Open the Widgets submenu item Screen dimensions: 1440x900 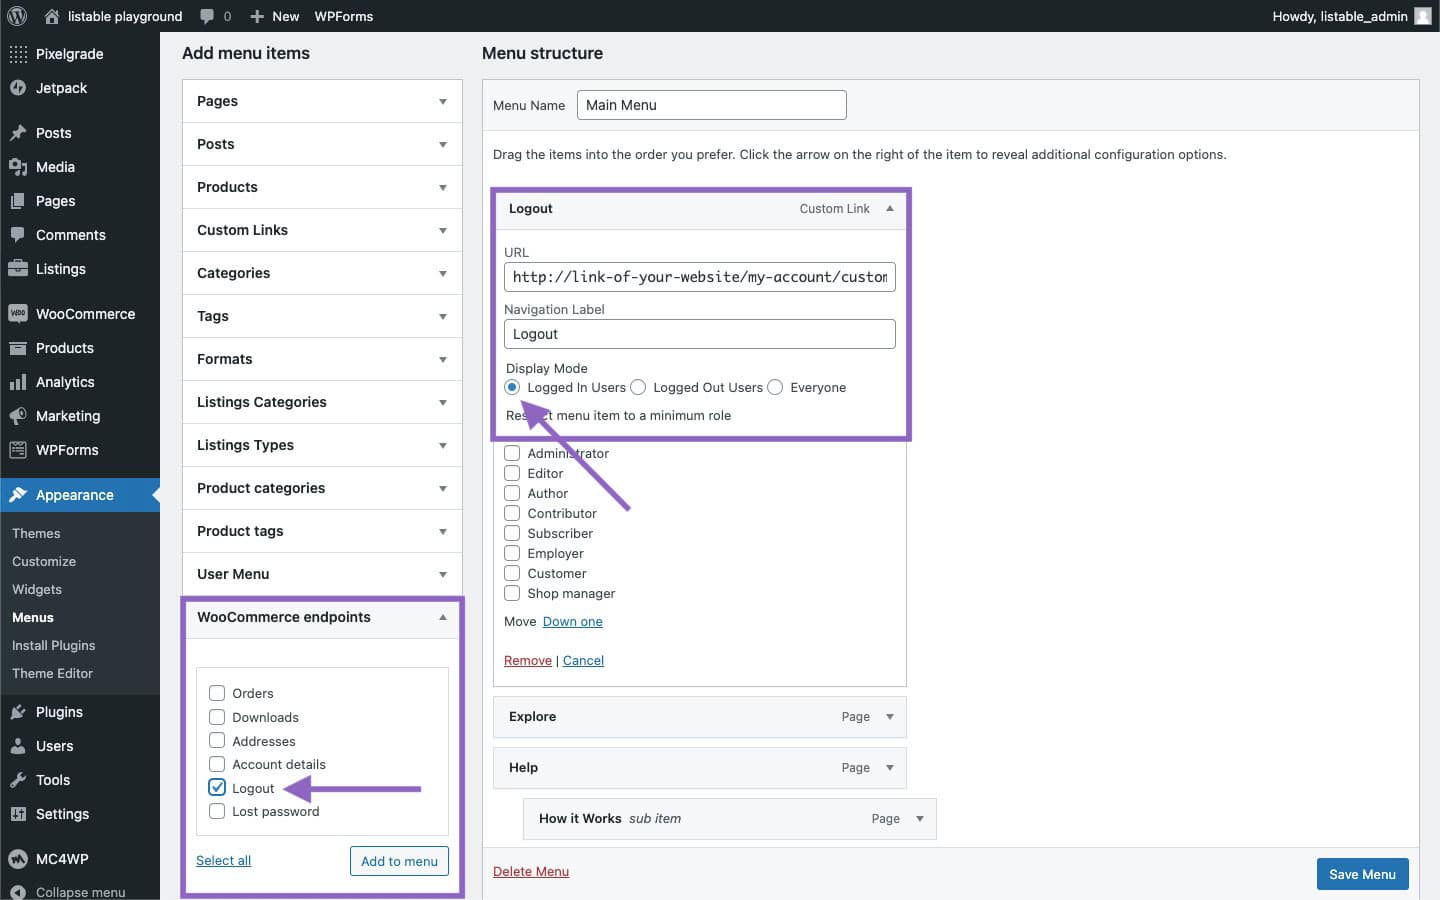37,589
